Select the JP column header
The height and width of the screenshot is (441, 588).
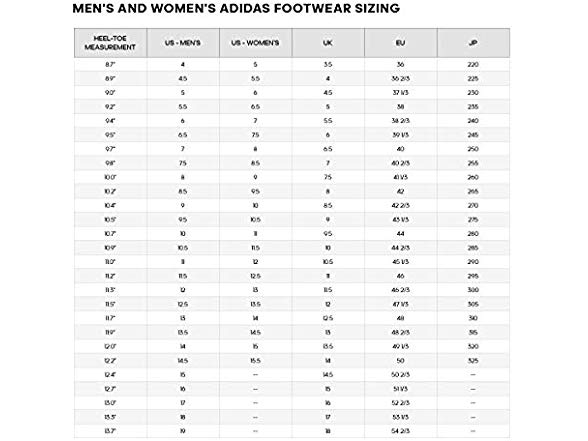click(473, 43)
